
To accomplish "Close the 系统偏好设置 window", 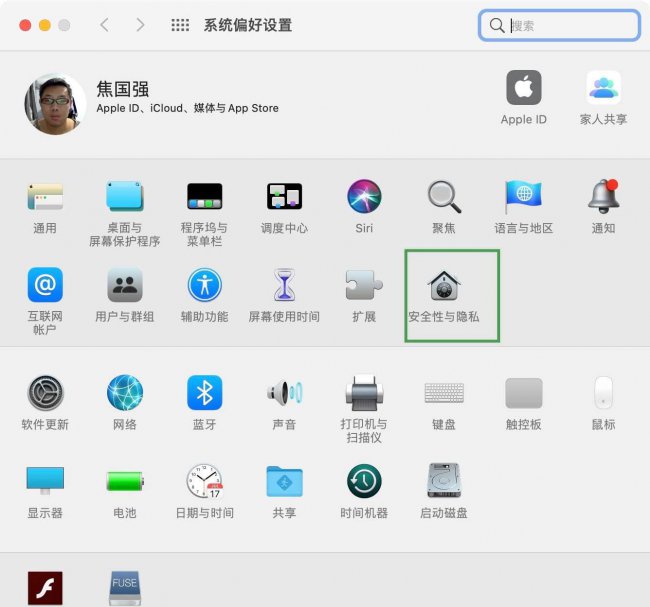I will pos(25,25).
